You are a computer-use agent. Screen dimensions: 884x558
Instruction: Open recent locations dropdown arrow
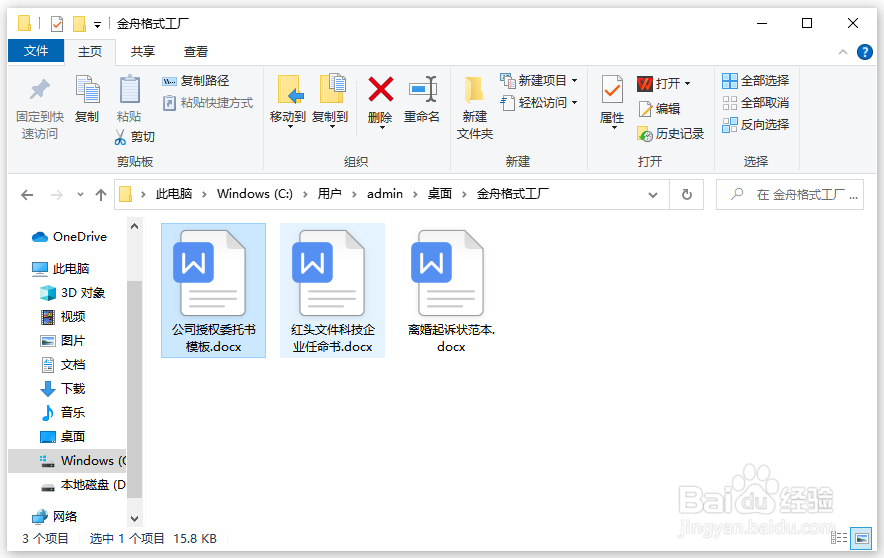tap(80, 195)
